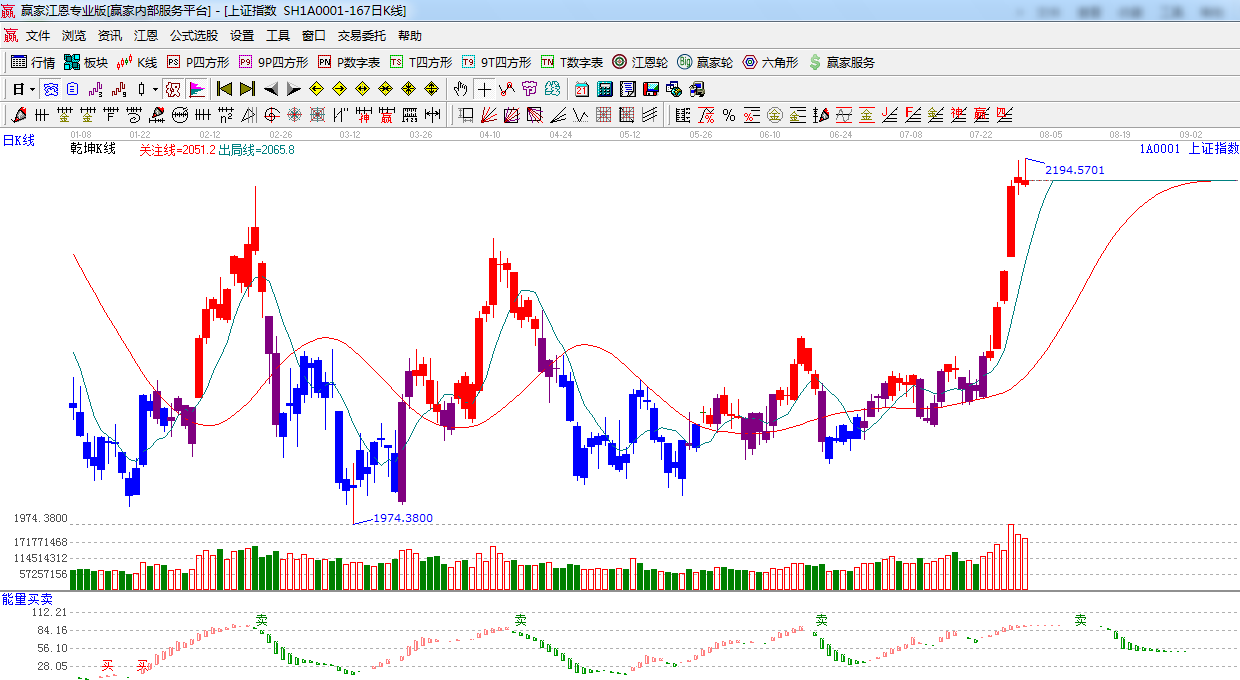Select the hand pan cursor tool
1240x680 pixels.
pos(460,89)
